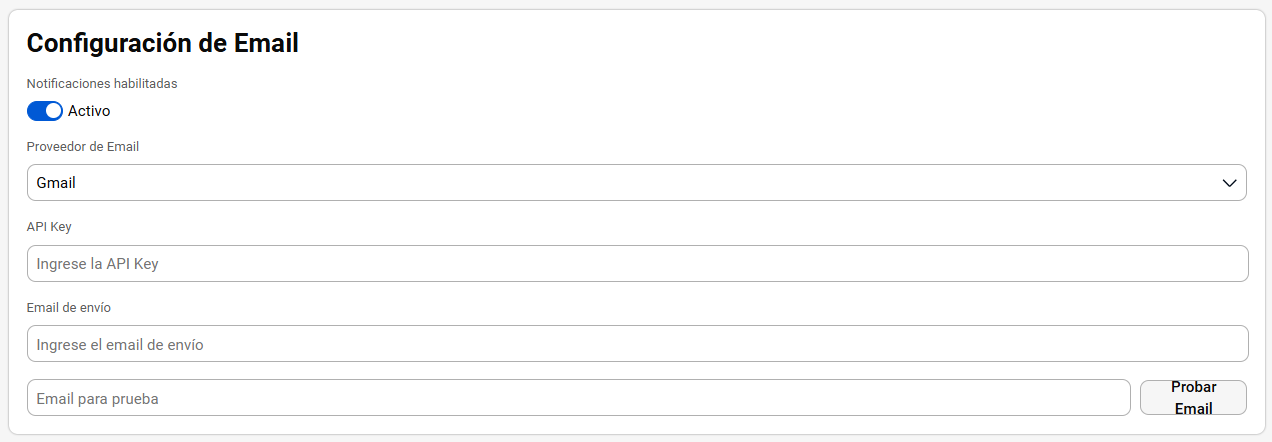Click the Configuración de Email heading

(x=163, y=43)
